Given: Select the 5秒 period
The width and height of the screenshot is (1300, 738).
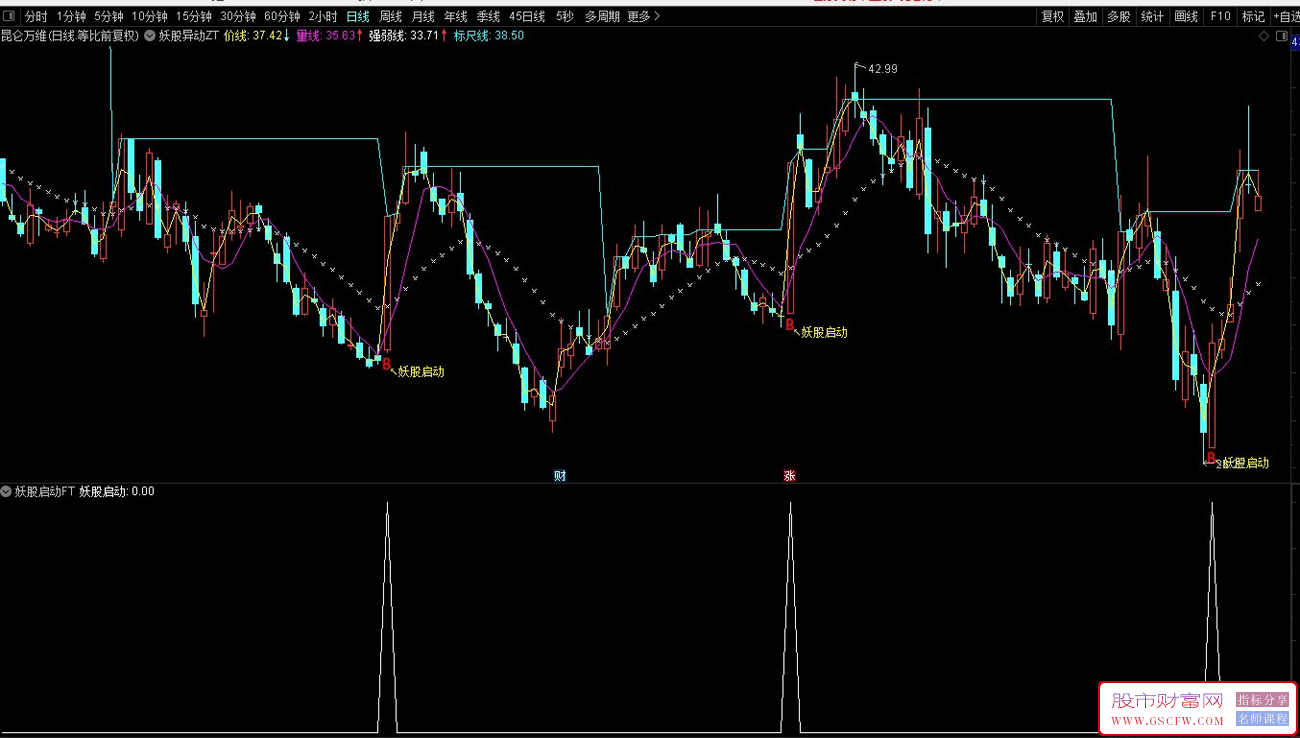Looking at the screenshot, I should 565,16.
